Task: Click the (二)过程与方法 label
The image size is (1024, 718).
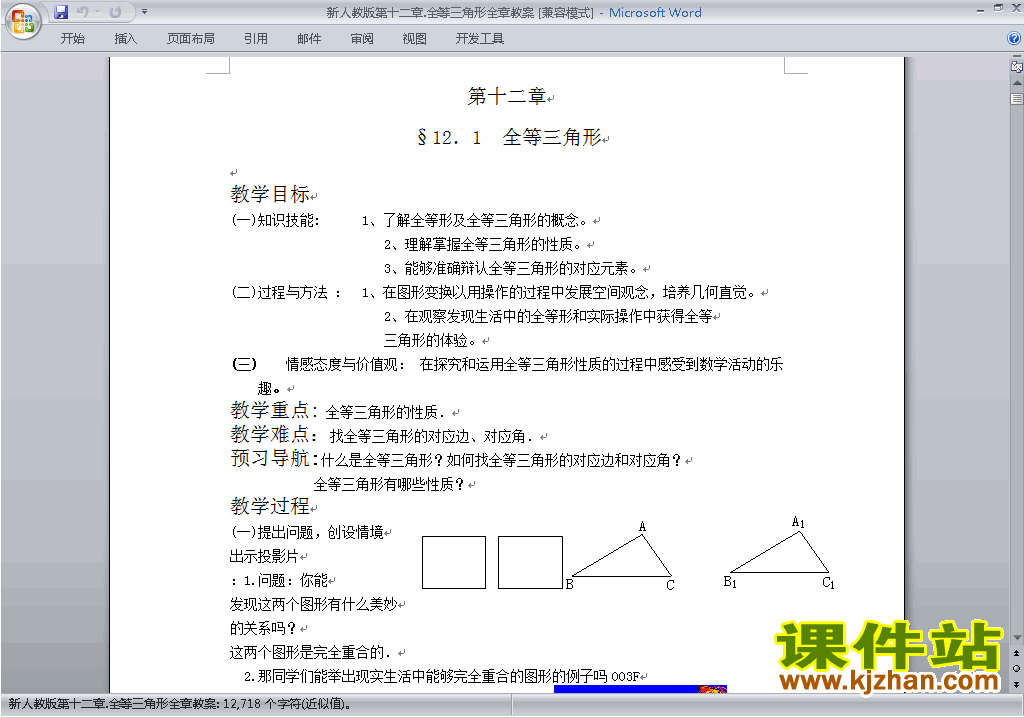Action: [x=286, y=293]
